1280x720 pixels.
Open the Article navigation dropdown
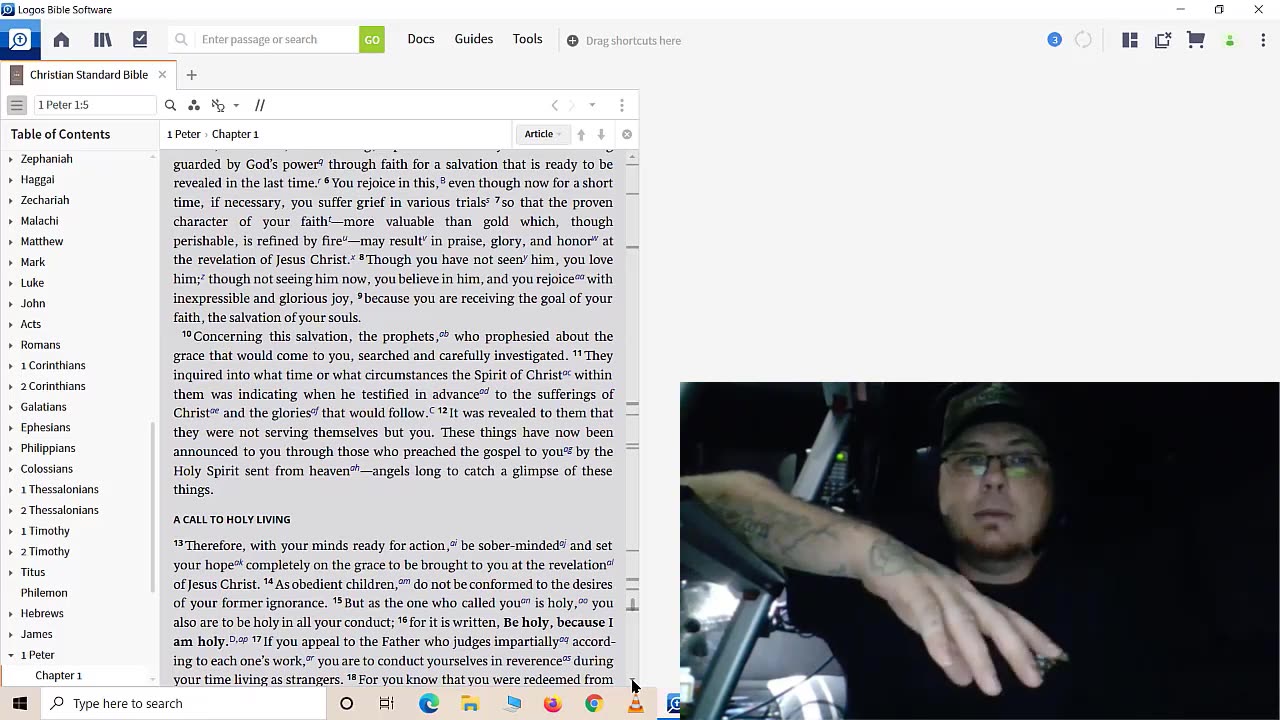click(x=543, y=134)
